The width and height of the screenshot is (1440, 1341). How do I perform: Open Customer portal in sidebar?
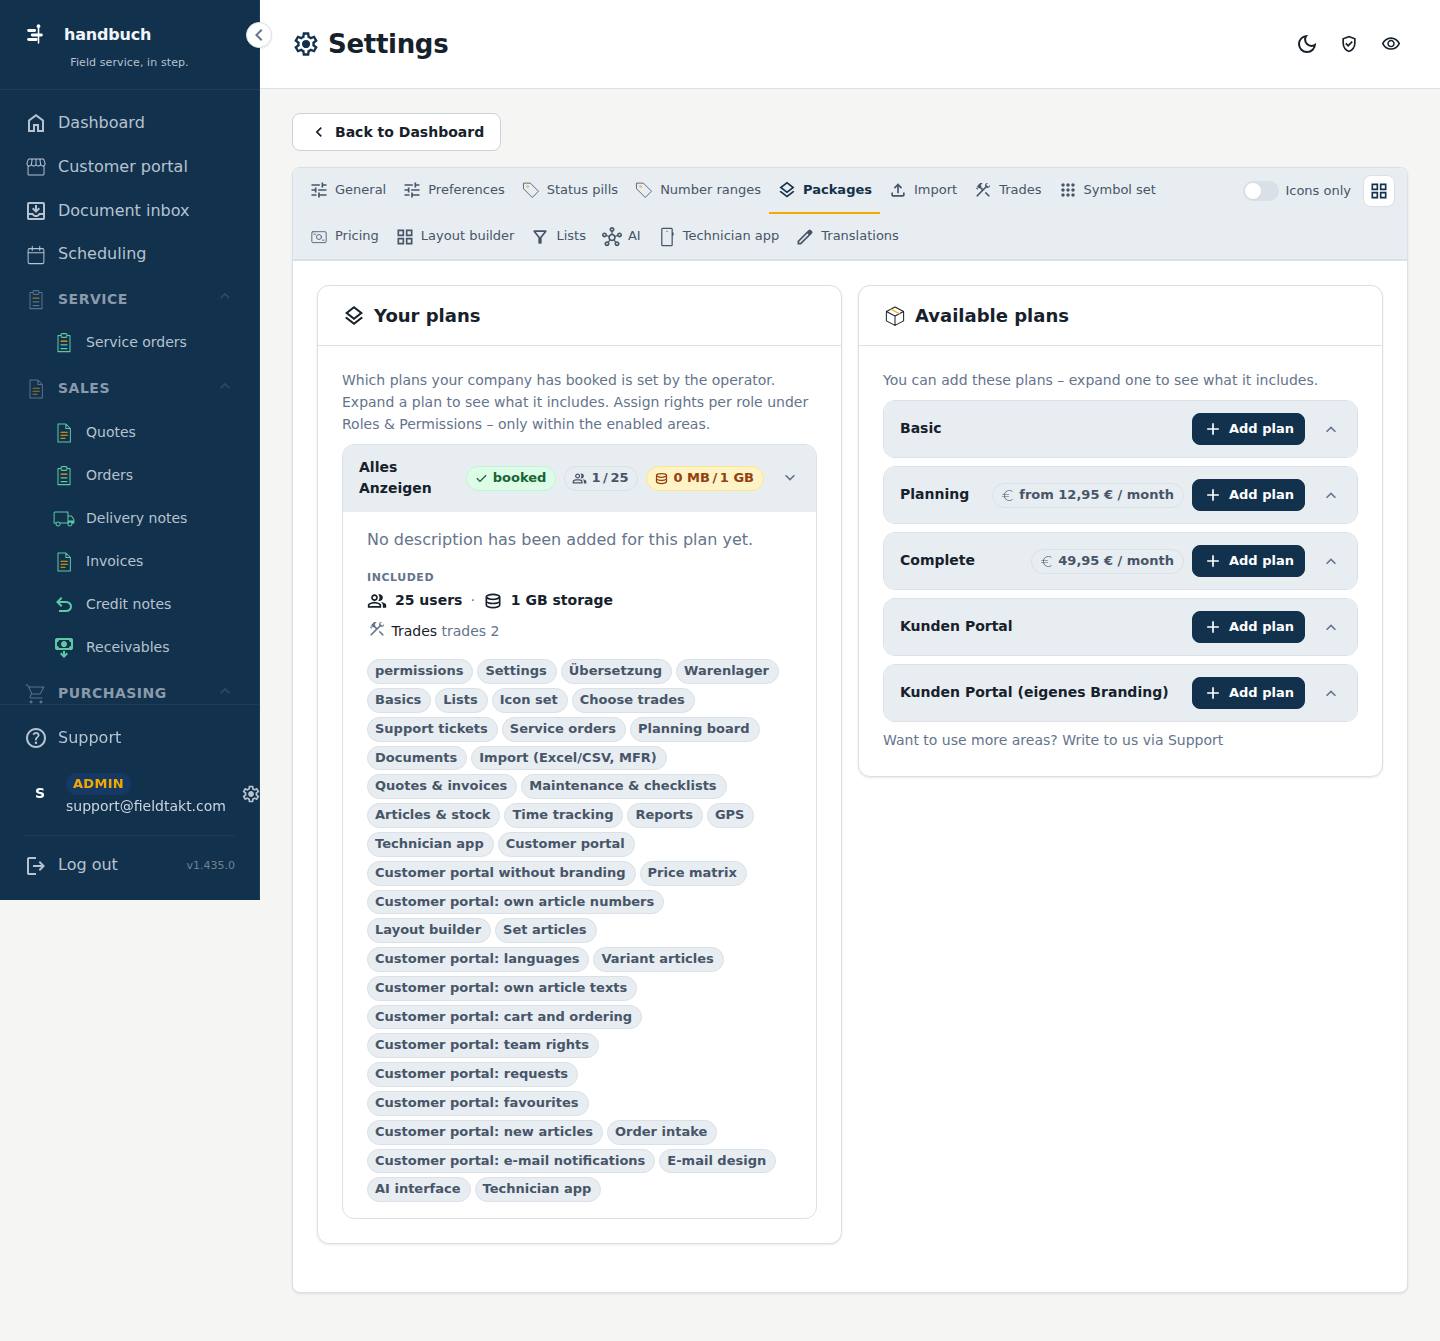tap(130, 167)
